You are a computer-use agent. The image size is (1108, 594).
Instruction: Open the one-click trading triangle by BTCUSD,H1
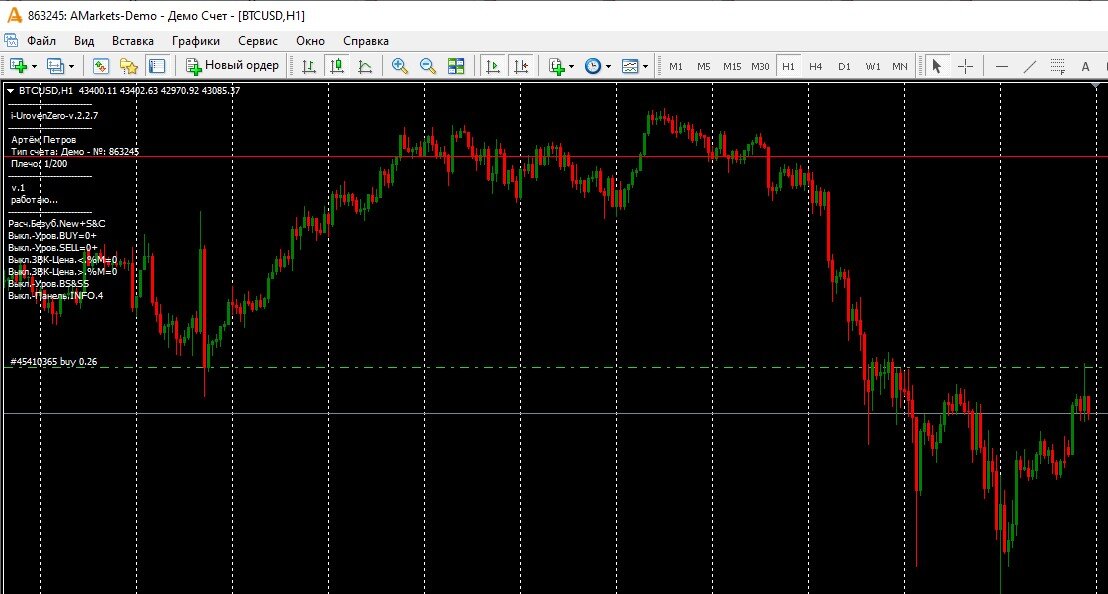pos(10,90)
